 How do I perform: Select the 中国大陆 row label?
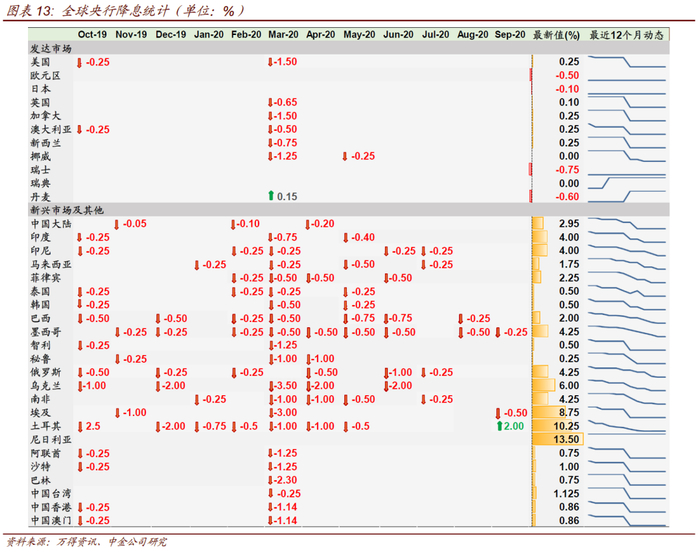coord(51,224)
